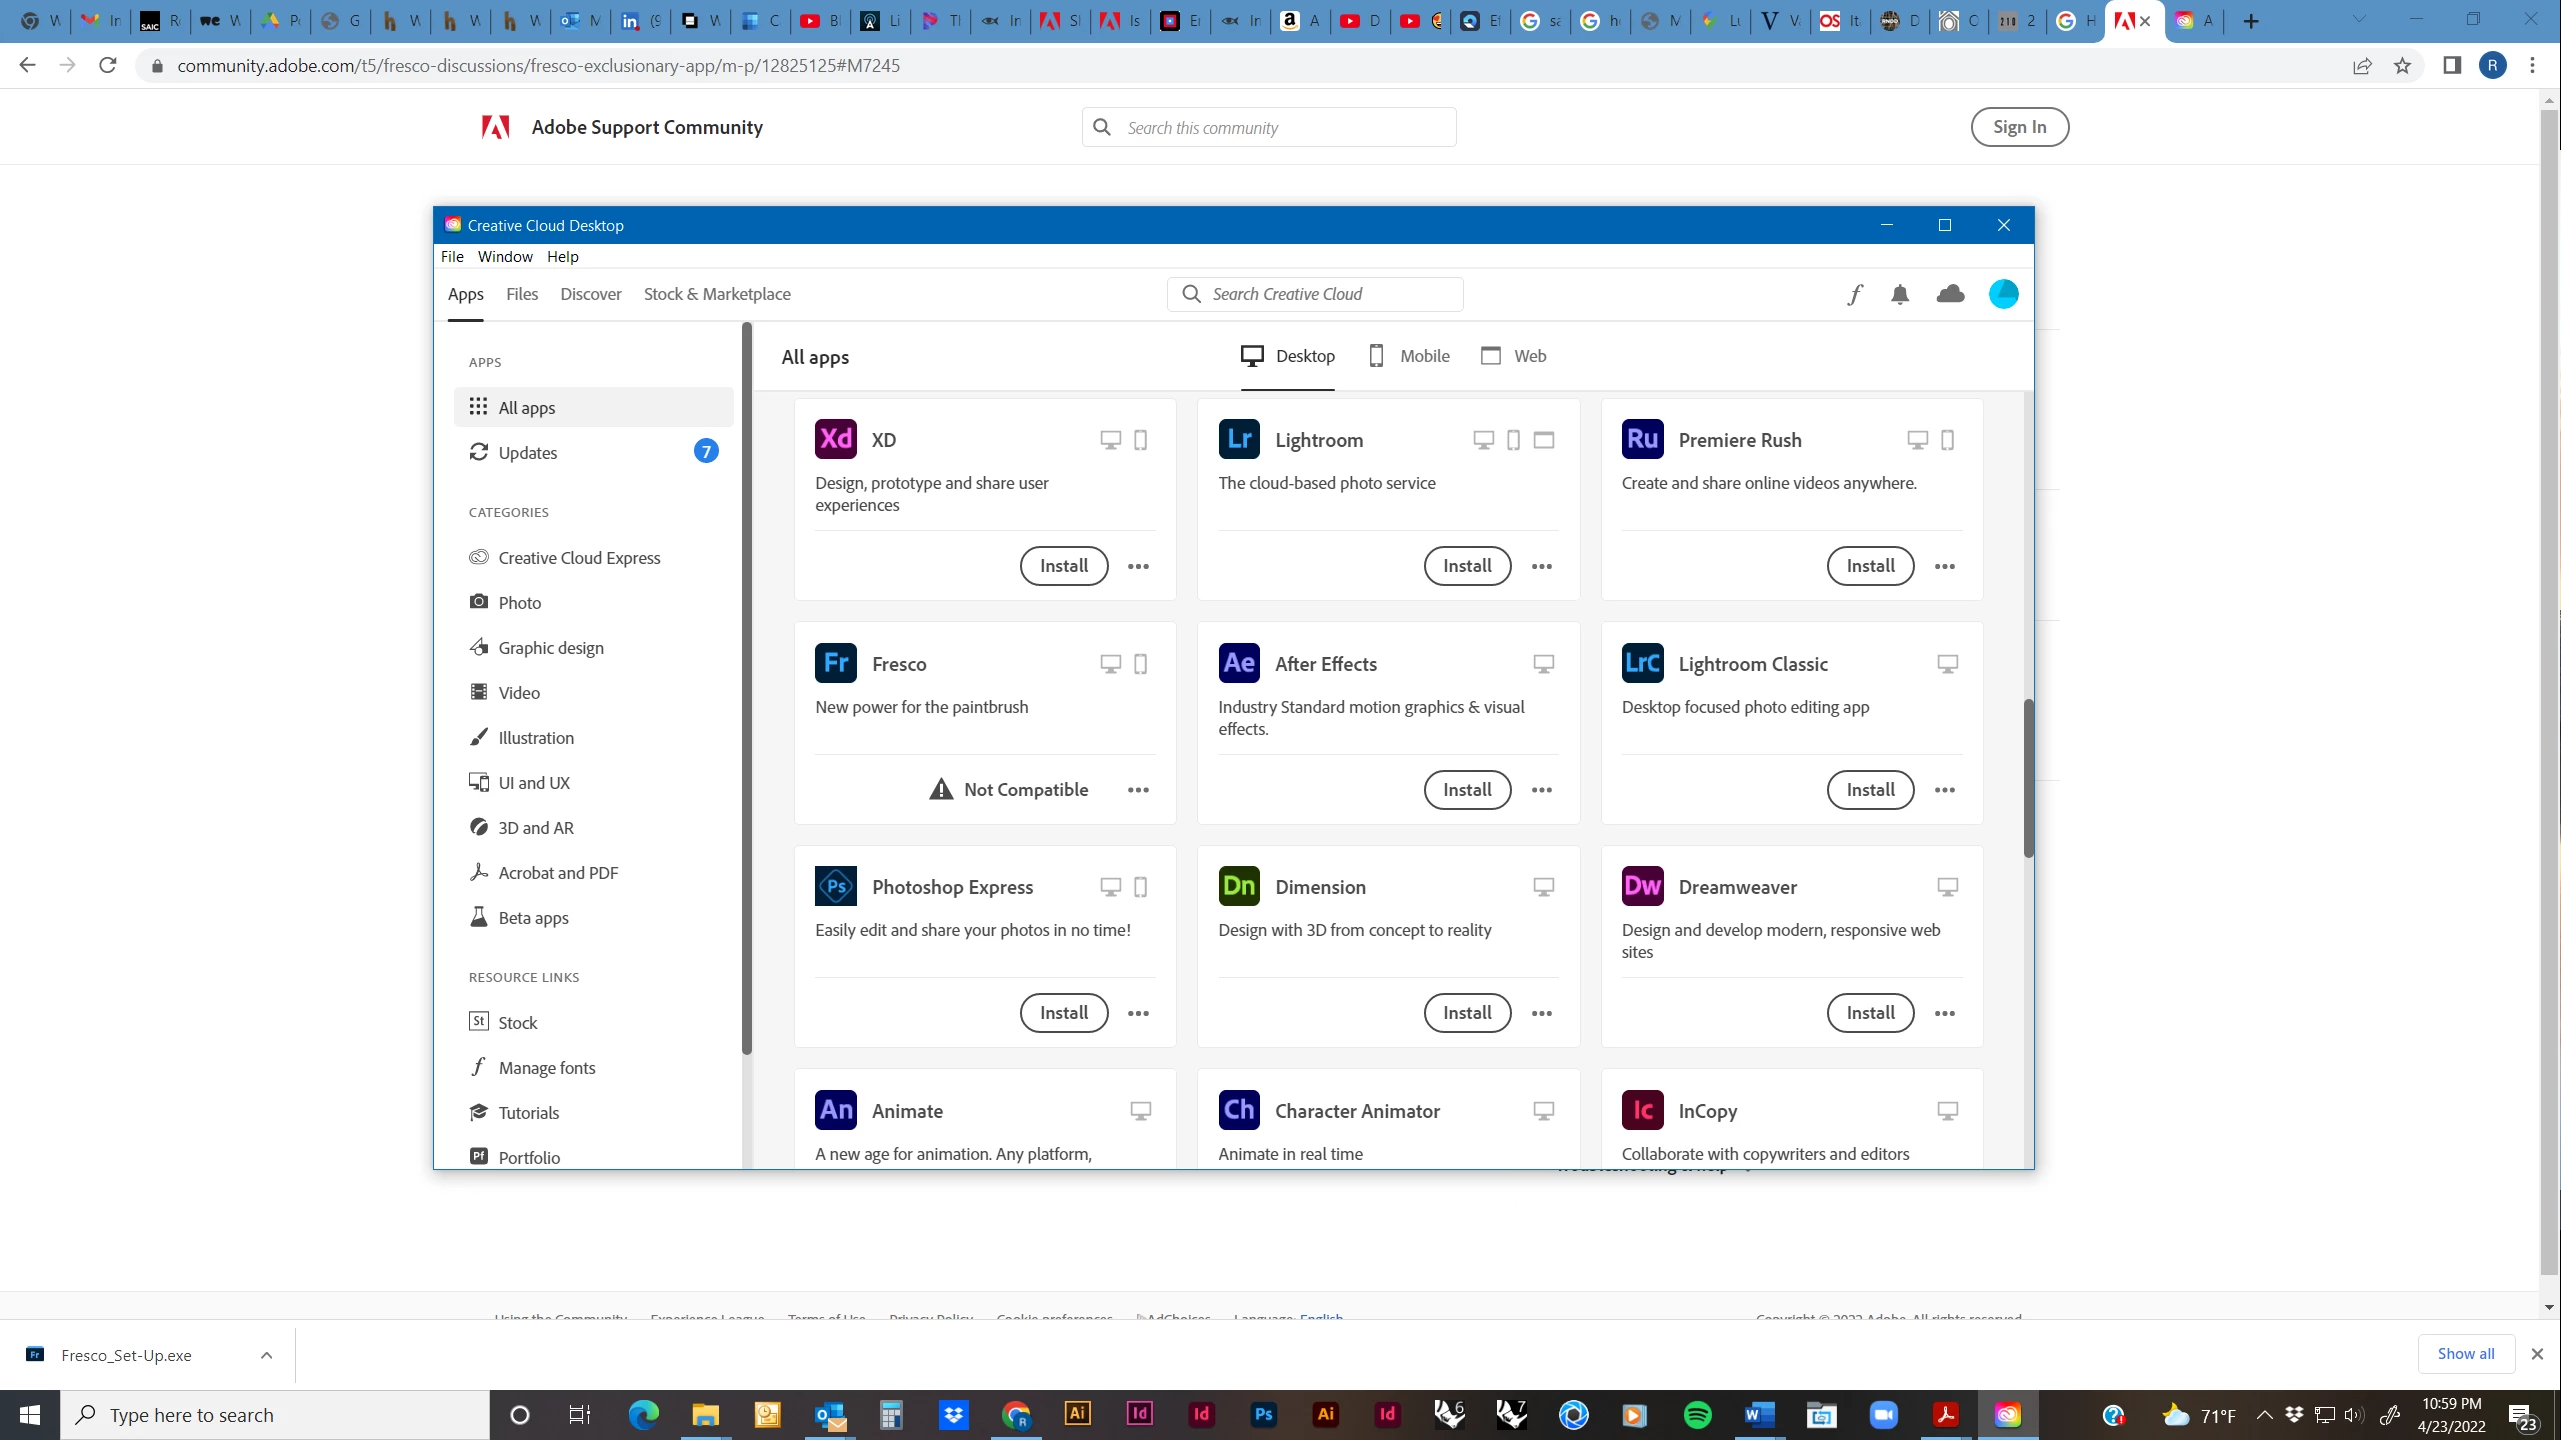Select Beta apps in the sidebar

click(x=533, y=917)
